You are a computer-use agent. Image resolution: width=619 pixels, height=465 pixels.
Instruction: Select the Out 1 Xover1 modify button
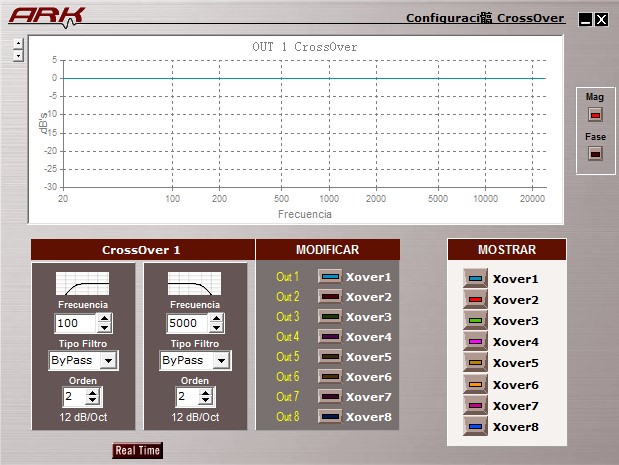point(330,277)
